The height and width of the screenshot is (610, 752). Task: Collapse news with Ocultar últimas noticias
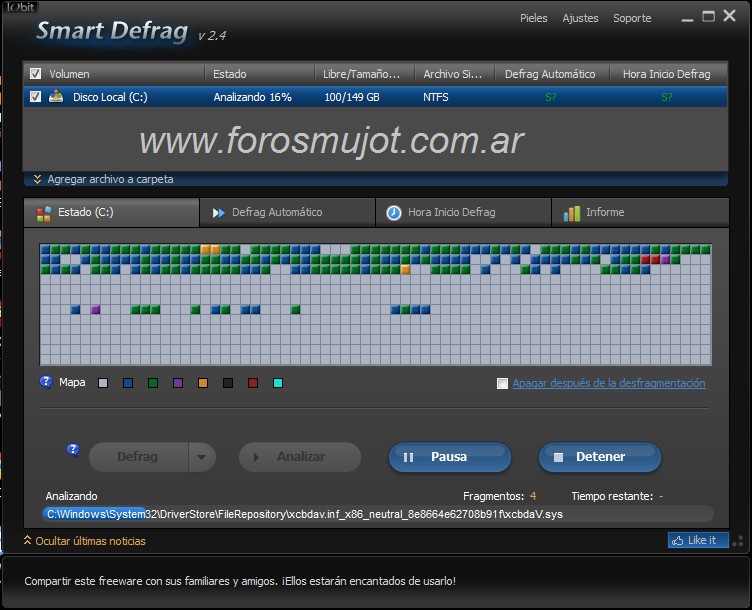[x=84, y=541]
